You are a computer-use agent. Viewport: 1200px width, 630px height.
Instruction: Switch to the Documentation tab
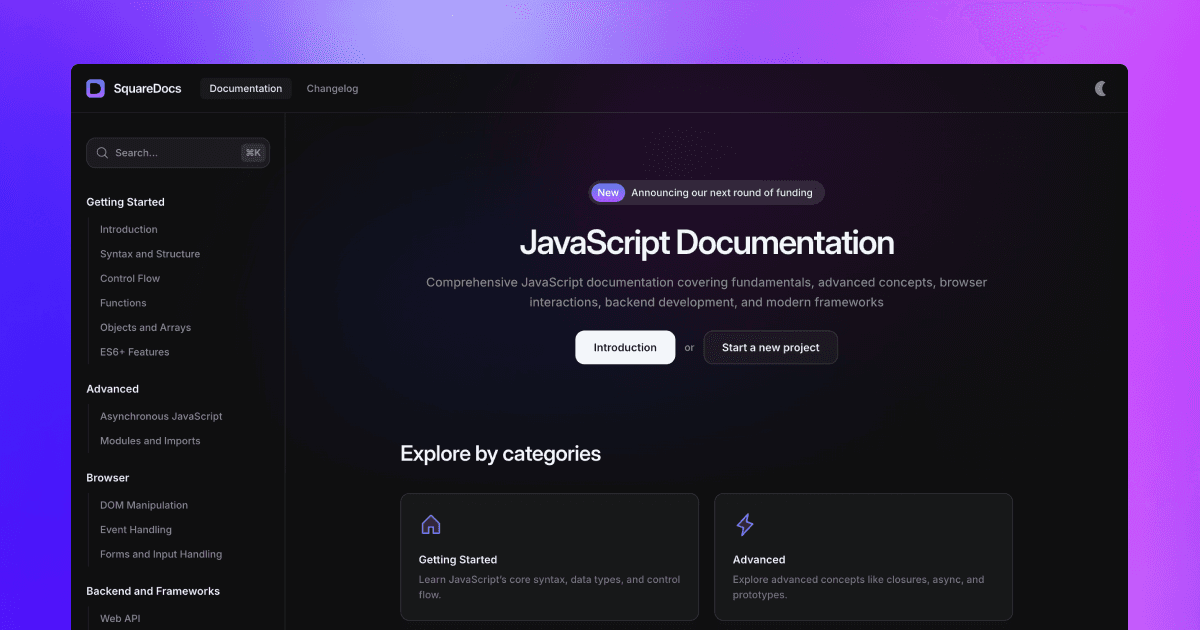245,88
